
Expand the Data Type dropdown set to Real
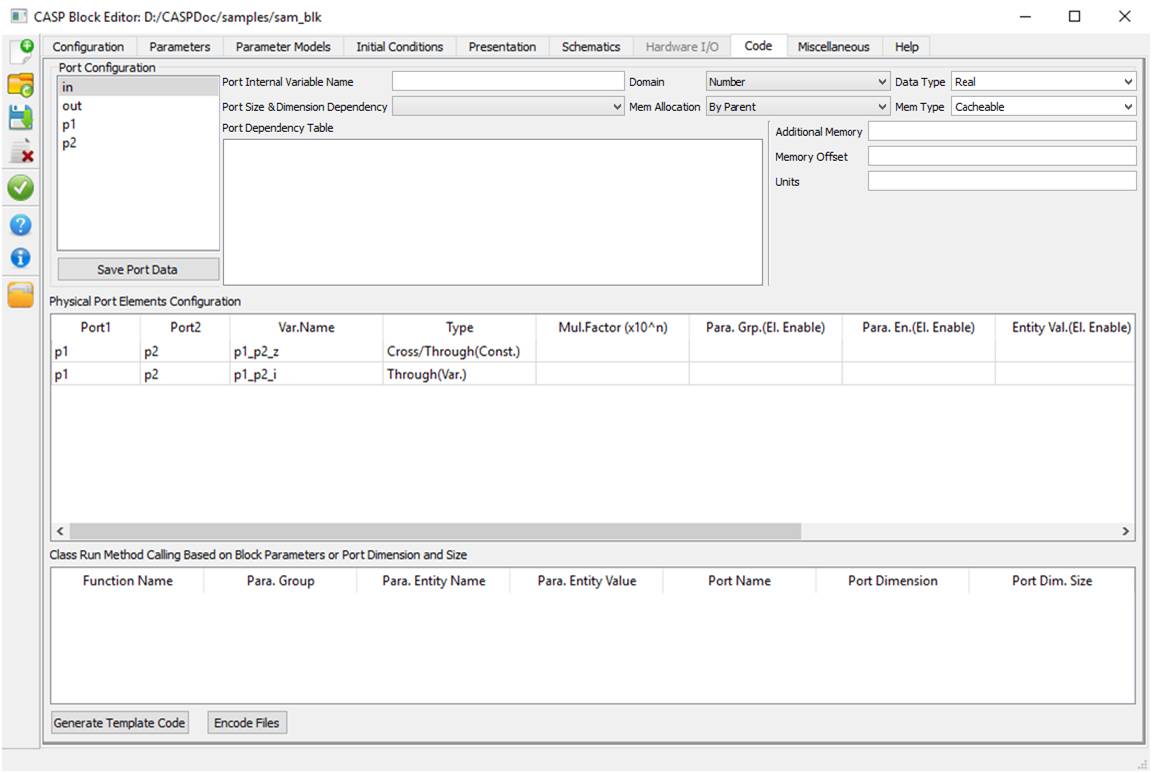click(x=1043, y=82)
